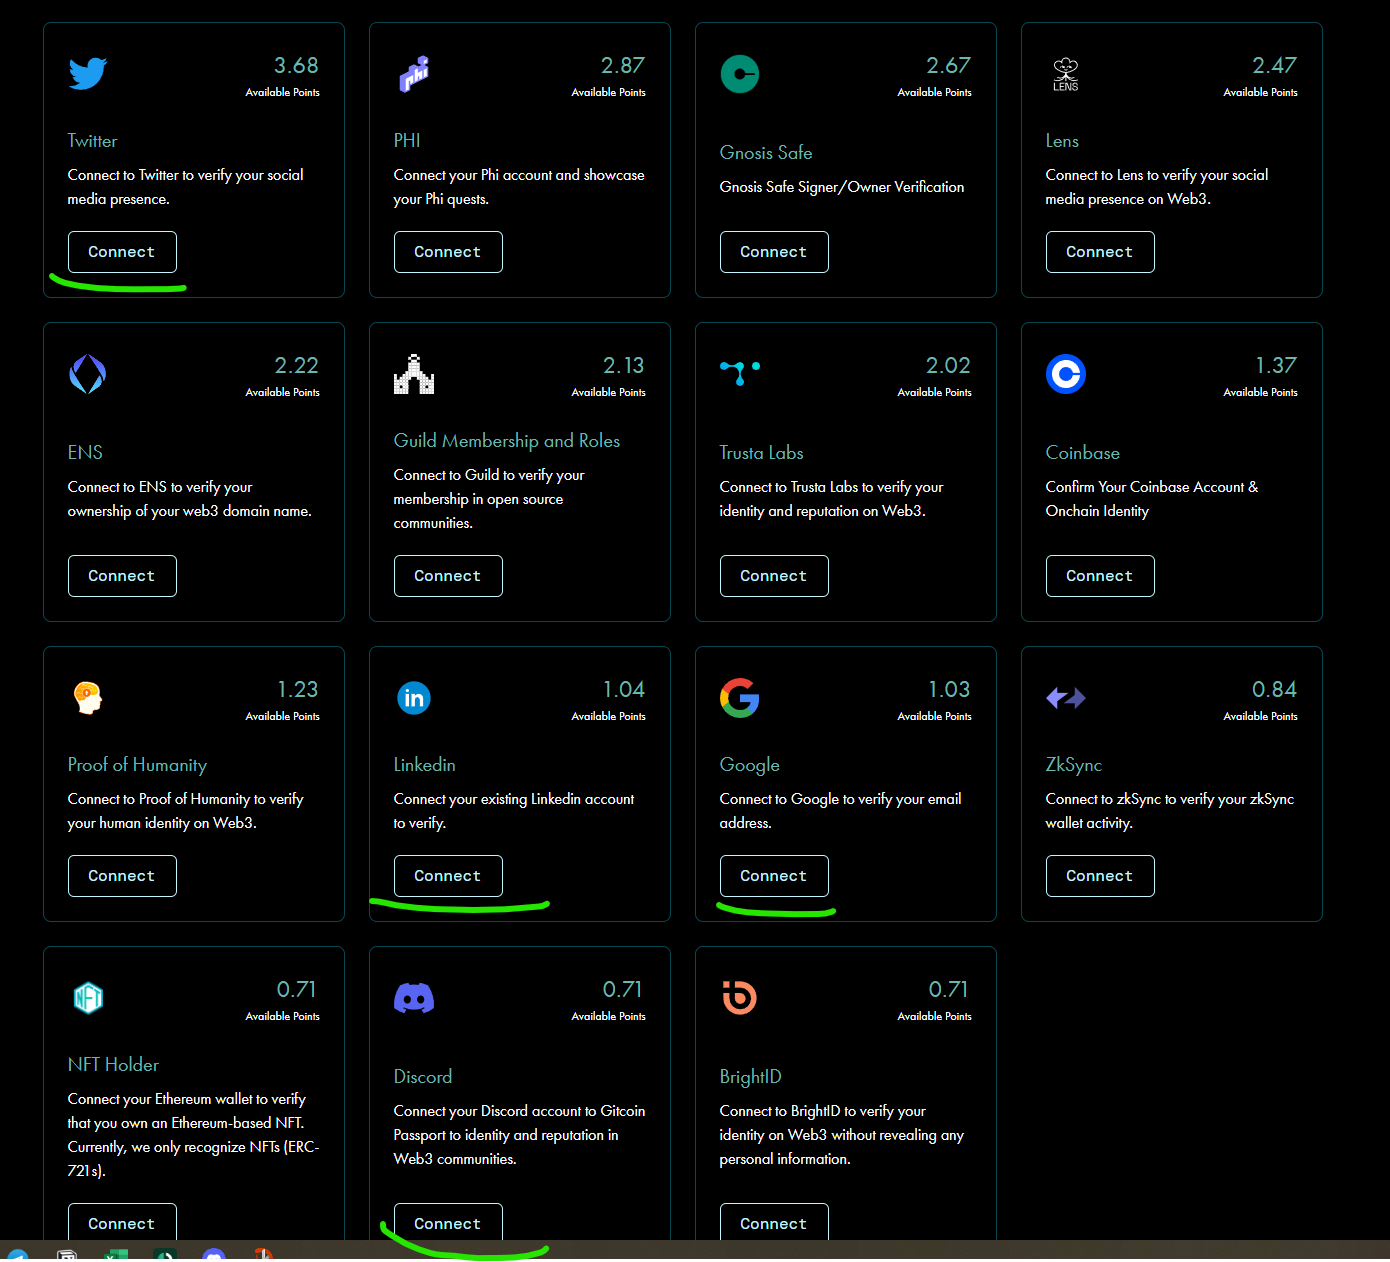Select the ENS card title
Viewport: 1390px width, 1262px height.
click(x=85, y=453)
